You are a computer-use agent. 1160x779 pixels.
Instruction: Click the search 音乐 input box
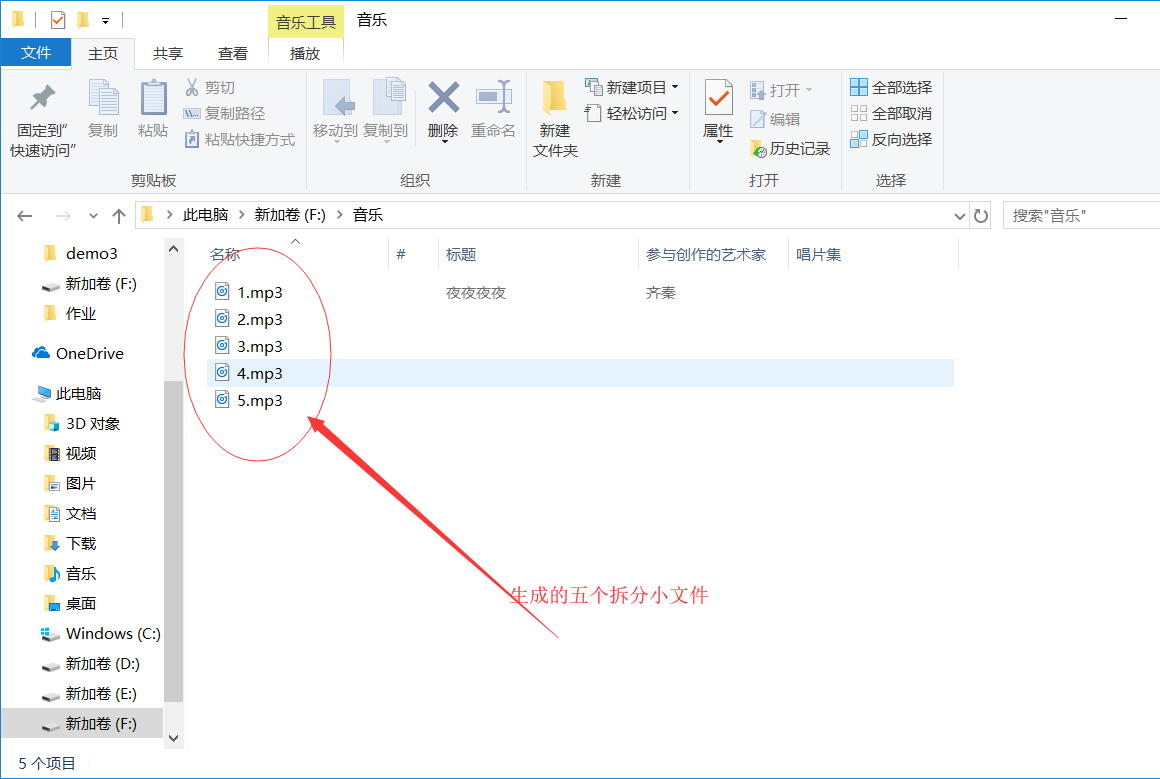coord(1081,216)
